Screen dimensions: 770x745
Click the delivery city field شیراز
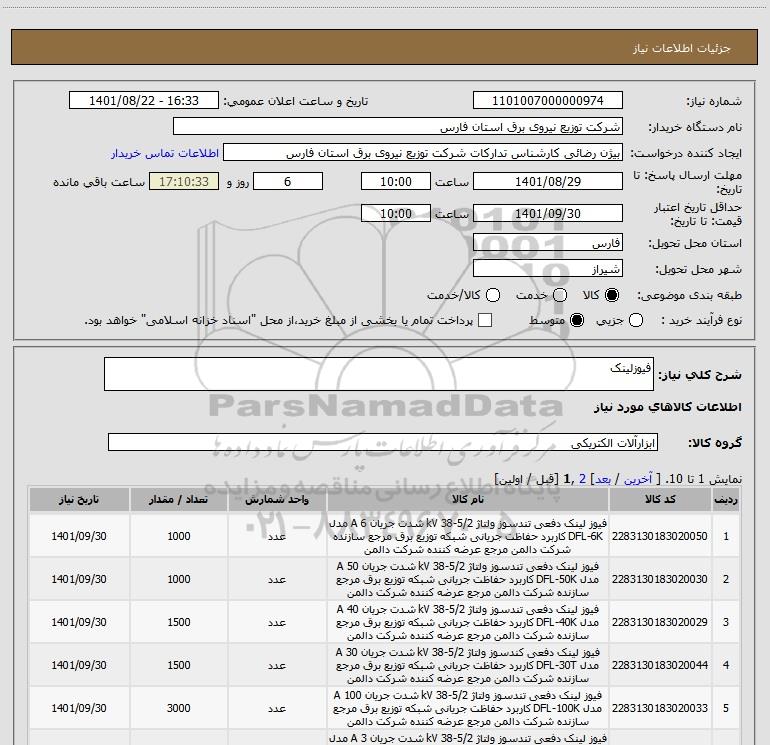point(548,269)
